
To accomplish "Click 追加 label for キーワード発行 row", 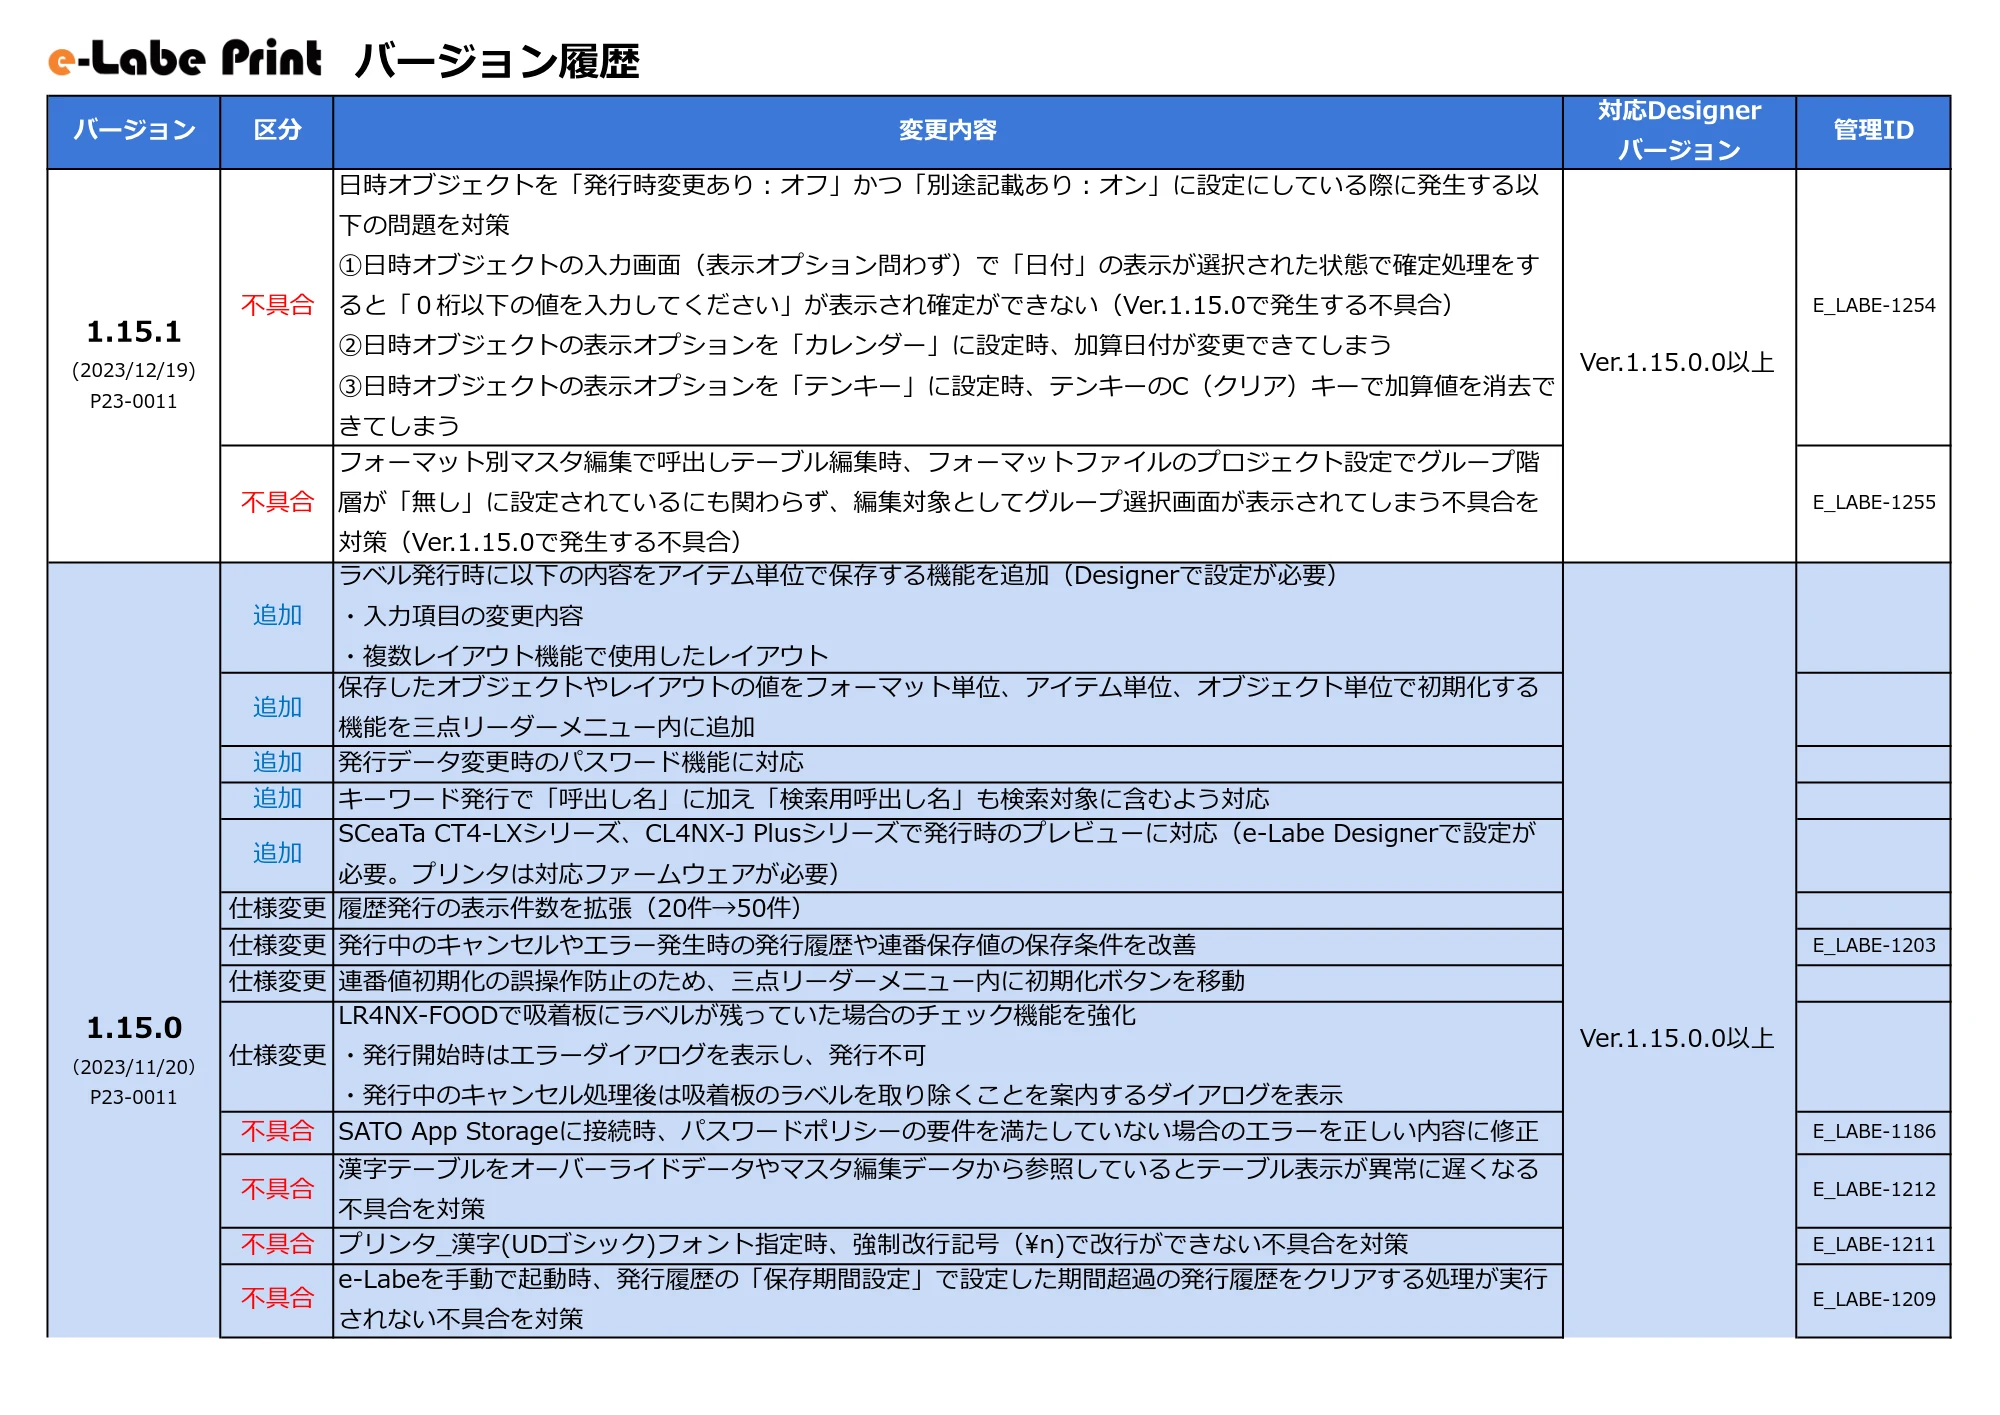I will click(x=277, y=798).
